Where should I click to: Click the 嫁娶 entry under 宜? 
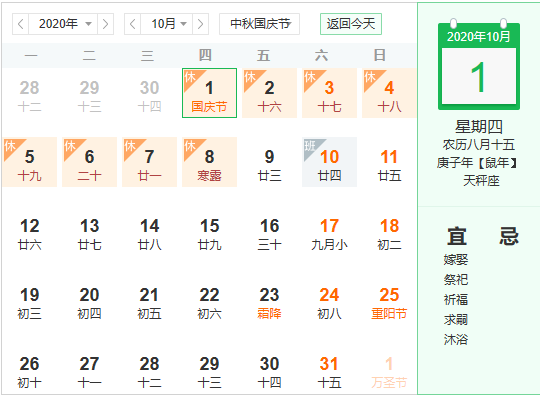click(456, 260)
